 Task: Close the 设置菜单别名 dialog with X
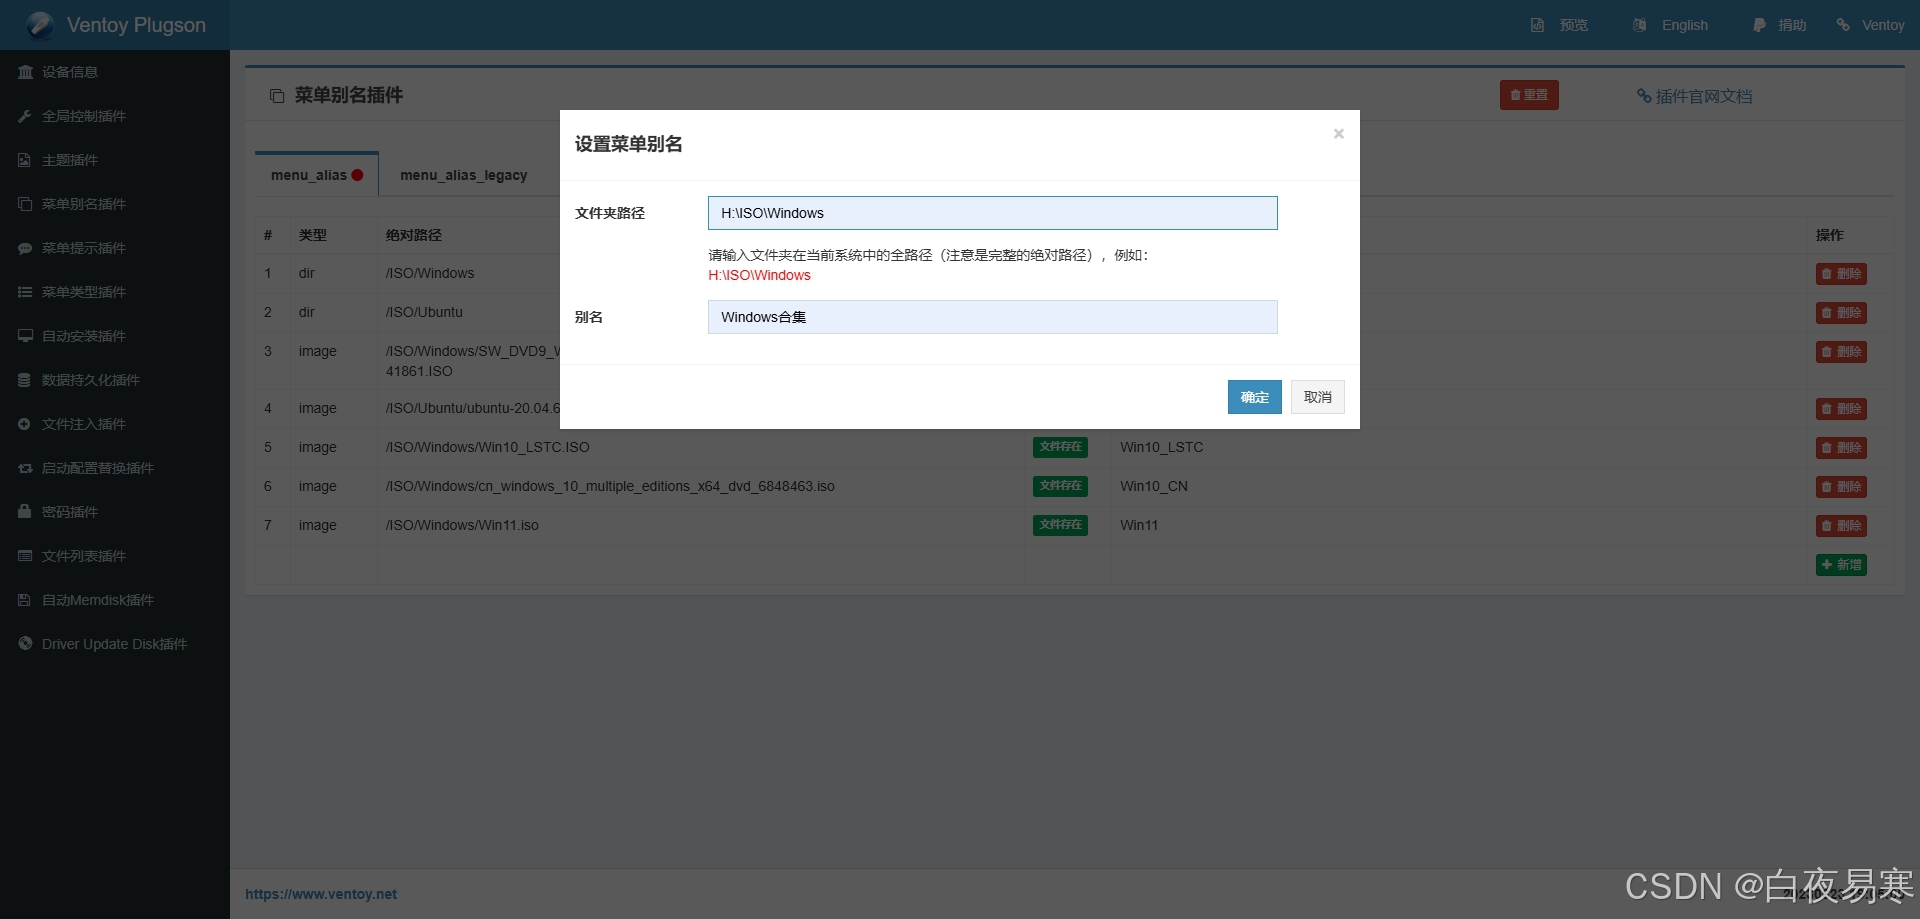point(1338,134)
